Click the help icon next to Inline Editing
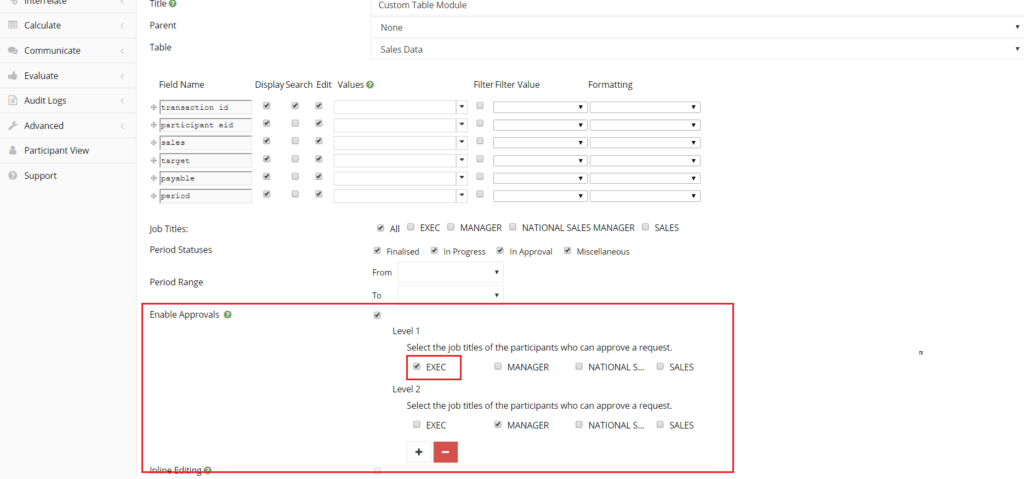 [x=208, y=470]
